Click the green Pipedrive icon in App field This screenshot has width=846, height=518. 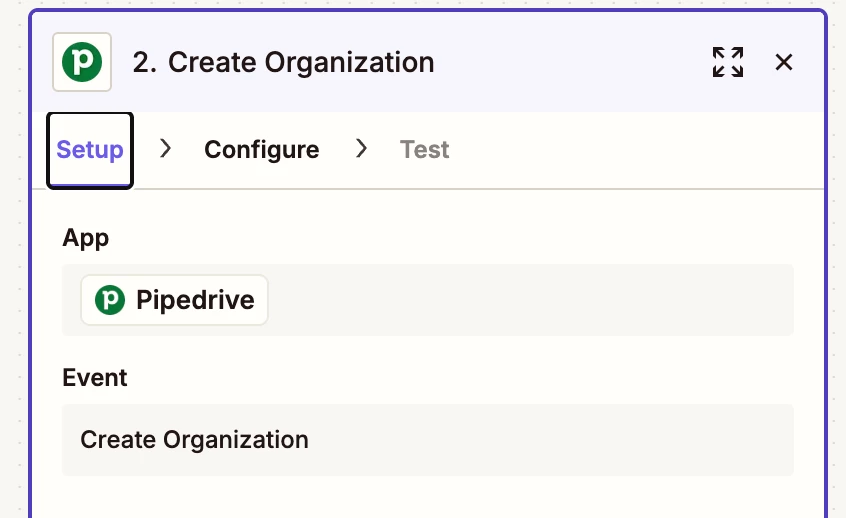click(x=109, y=300)
